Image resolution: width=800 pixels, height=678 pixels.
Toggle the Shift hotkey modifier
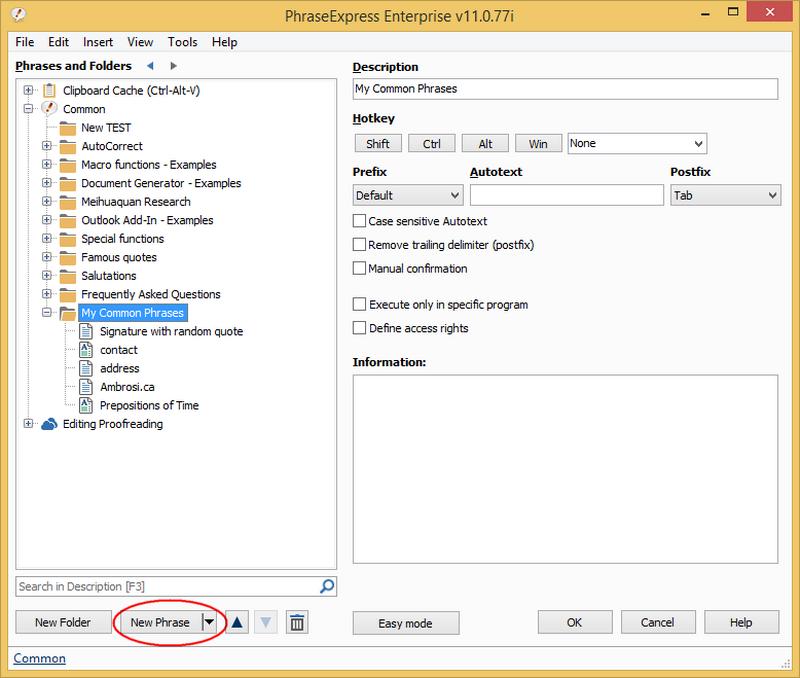(378, 144)
